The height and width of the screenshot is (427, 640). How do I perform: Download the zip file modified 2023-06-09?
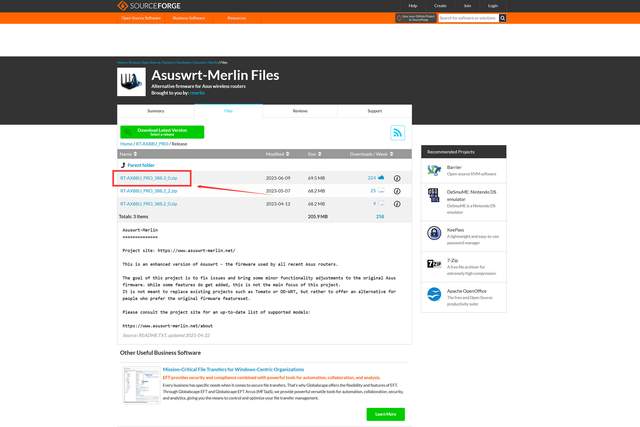point(149,178)
